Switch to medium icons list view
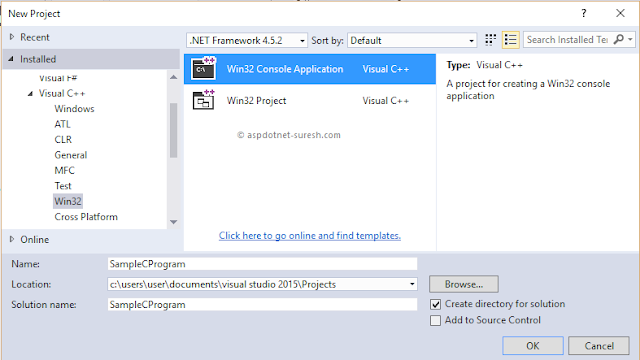 tap(510, 40)
